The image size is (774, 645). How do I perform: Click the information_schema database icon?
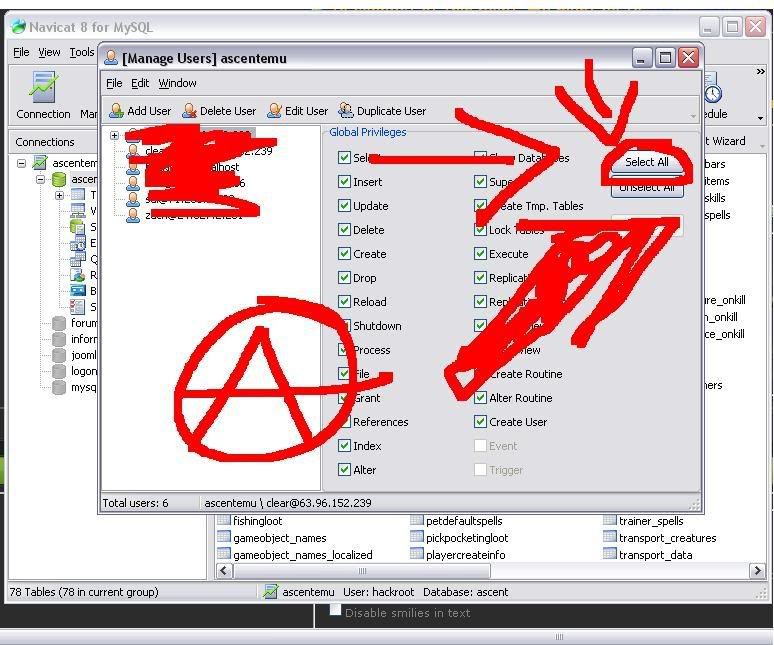(59, 339)
